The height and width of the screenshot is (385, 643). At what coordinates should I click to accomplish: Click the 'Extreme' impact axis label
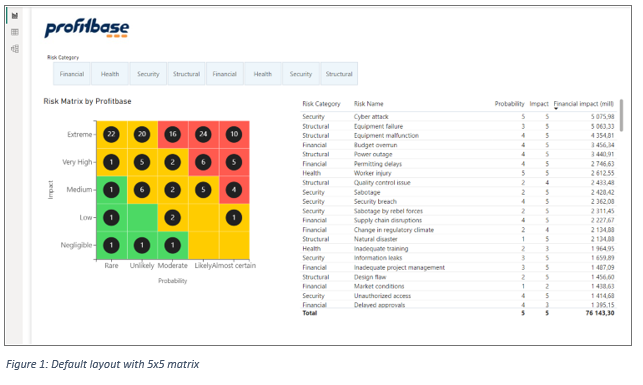(80, 134)
